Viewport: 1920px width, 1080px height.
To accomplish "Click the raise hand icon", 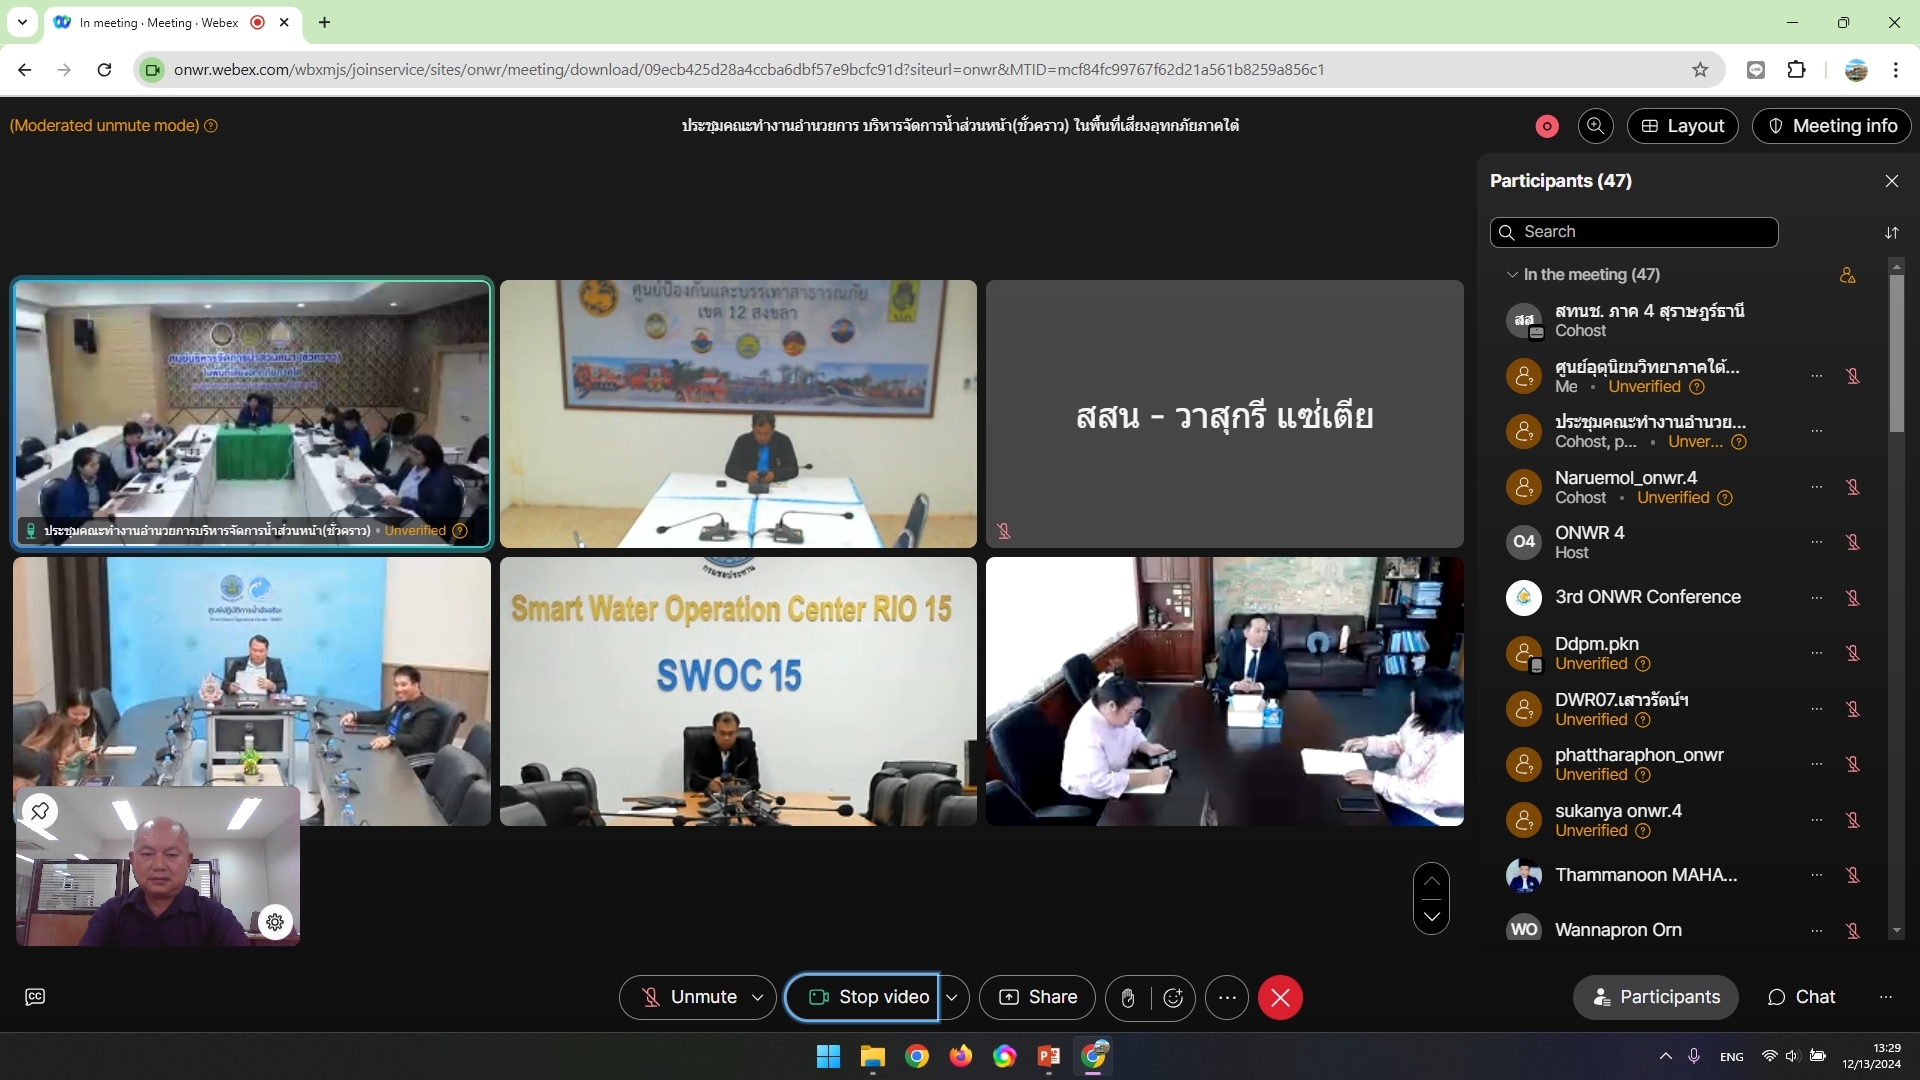I will tap(1128, 998).
